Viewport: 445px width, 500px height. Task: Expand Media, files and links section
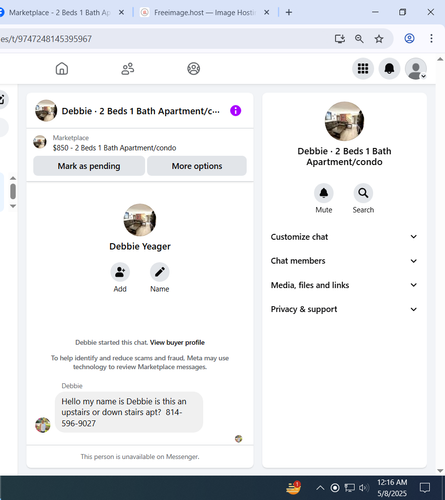[344, 285]
